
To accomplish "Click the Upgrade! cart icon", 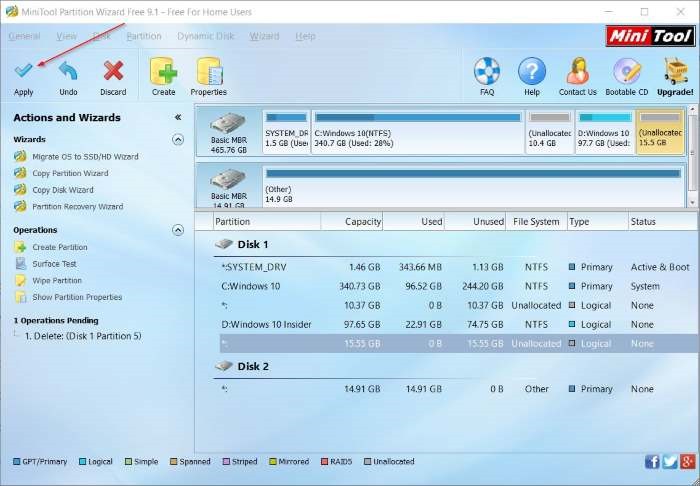I will click(675, 71).
